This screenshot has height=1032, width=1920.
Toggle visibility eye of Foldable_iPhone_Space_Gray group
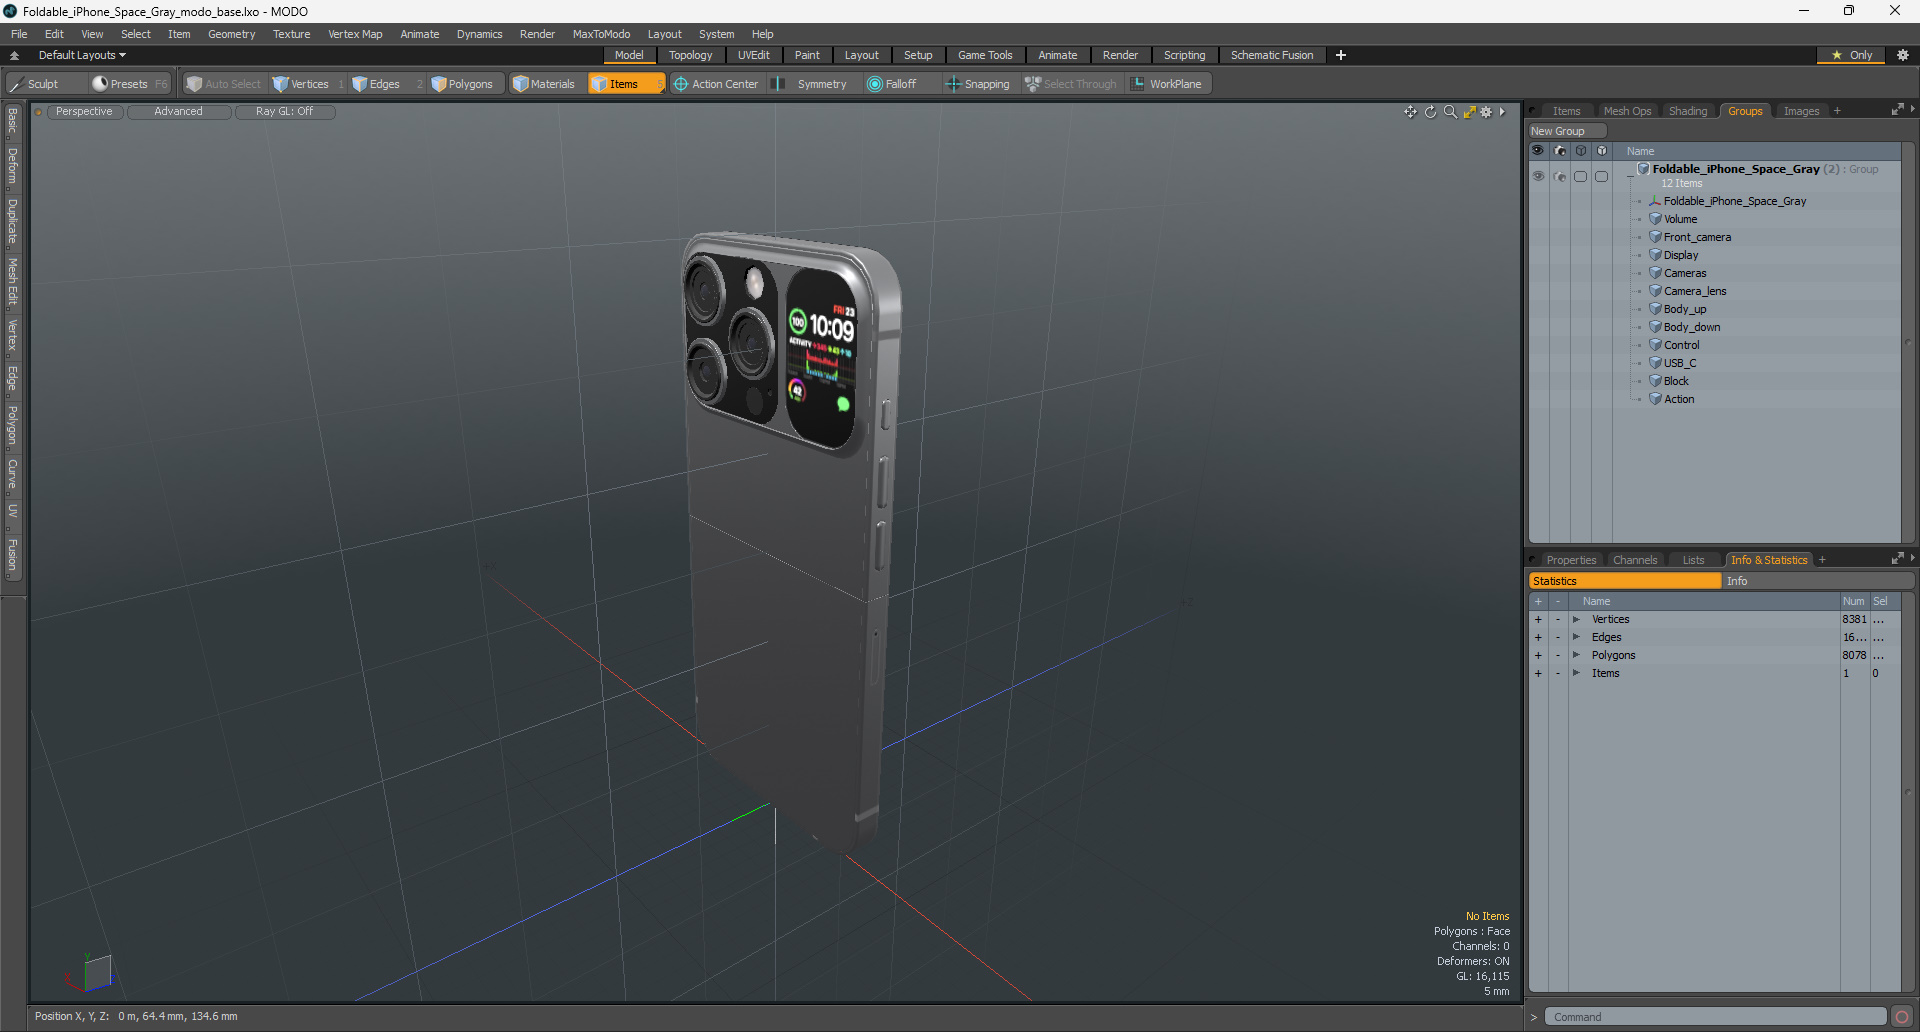click(x=1538, y=176)
